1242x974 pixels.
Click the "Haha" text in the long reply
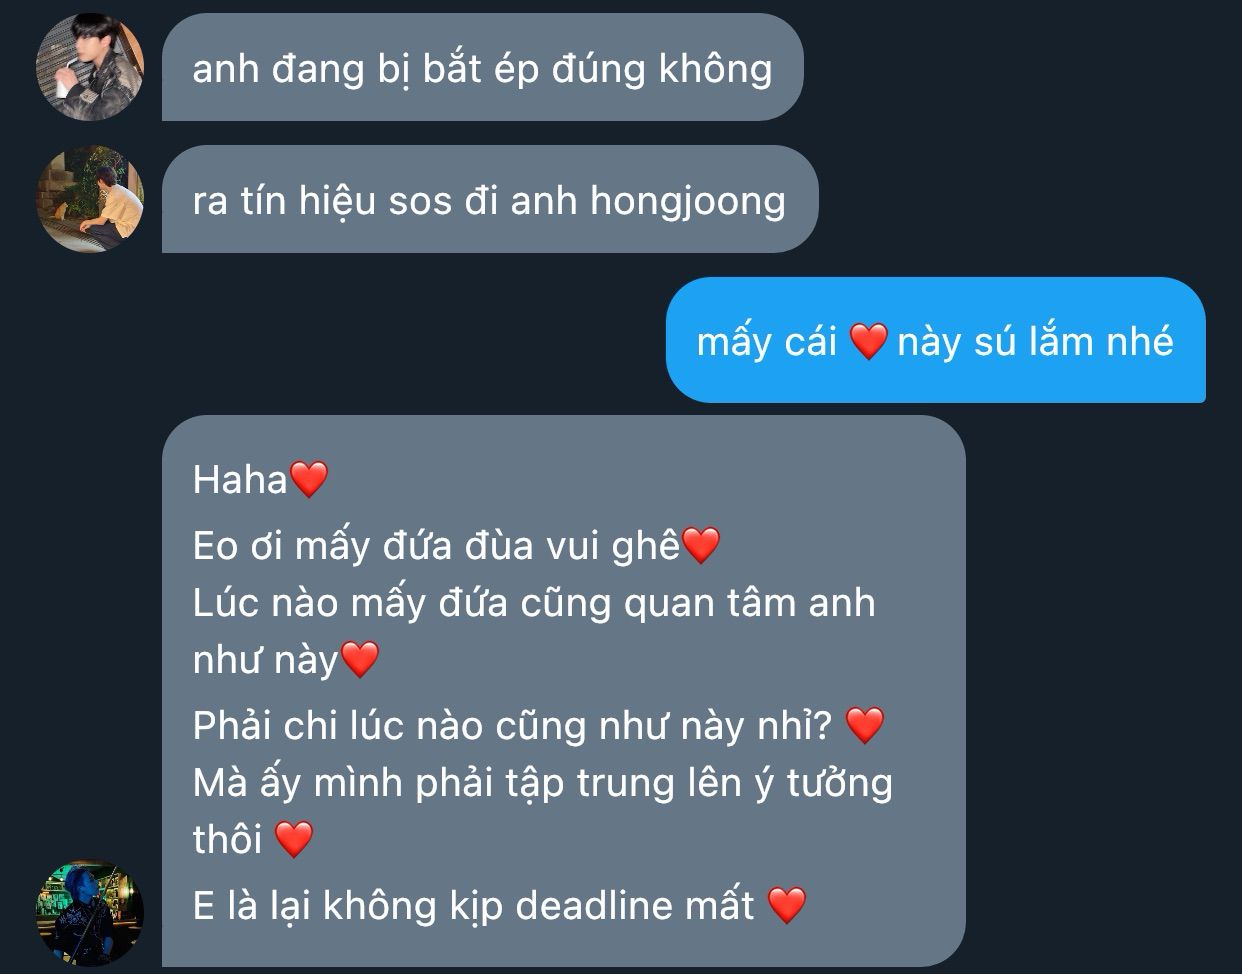click(x=240, y=480)
